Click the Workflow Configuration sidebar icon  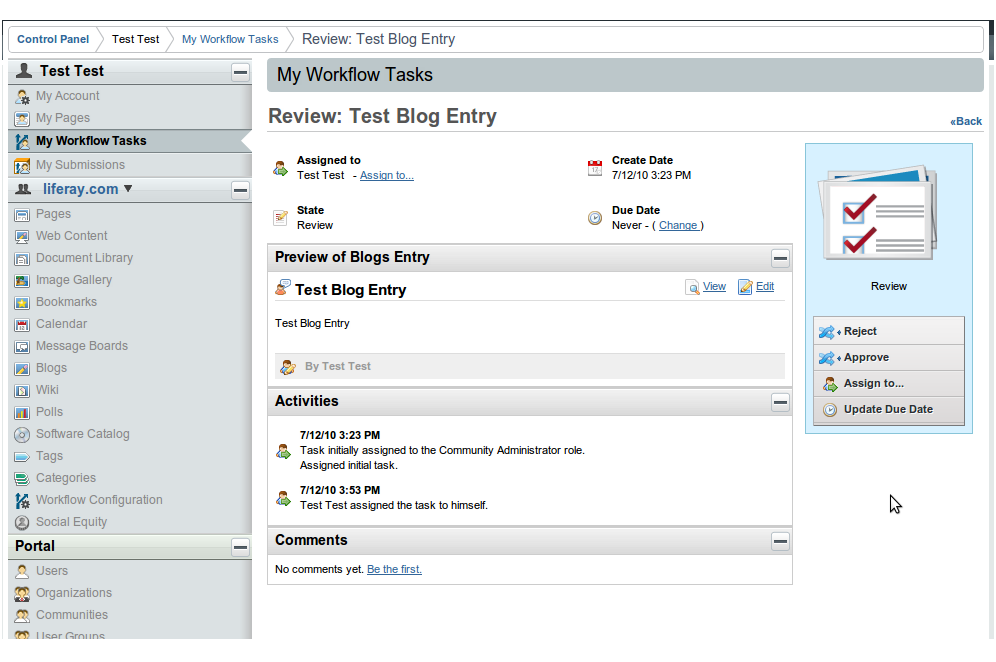click(22, 500)
